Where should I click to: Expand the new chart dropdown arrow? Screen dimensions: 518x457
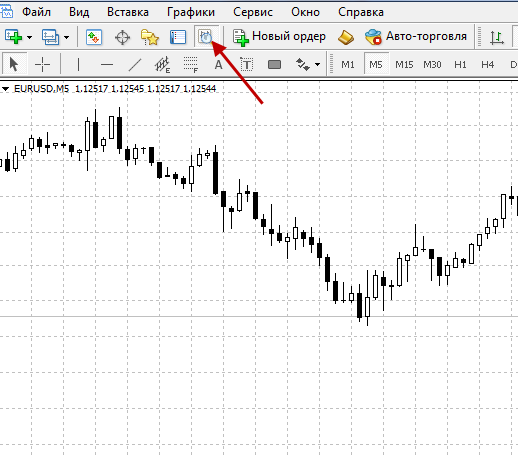tap(29, 37)
